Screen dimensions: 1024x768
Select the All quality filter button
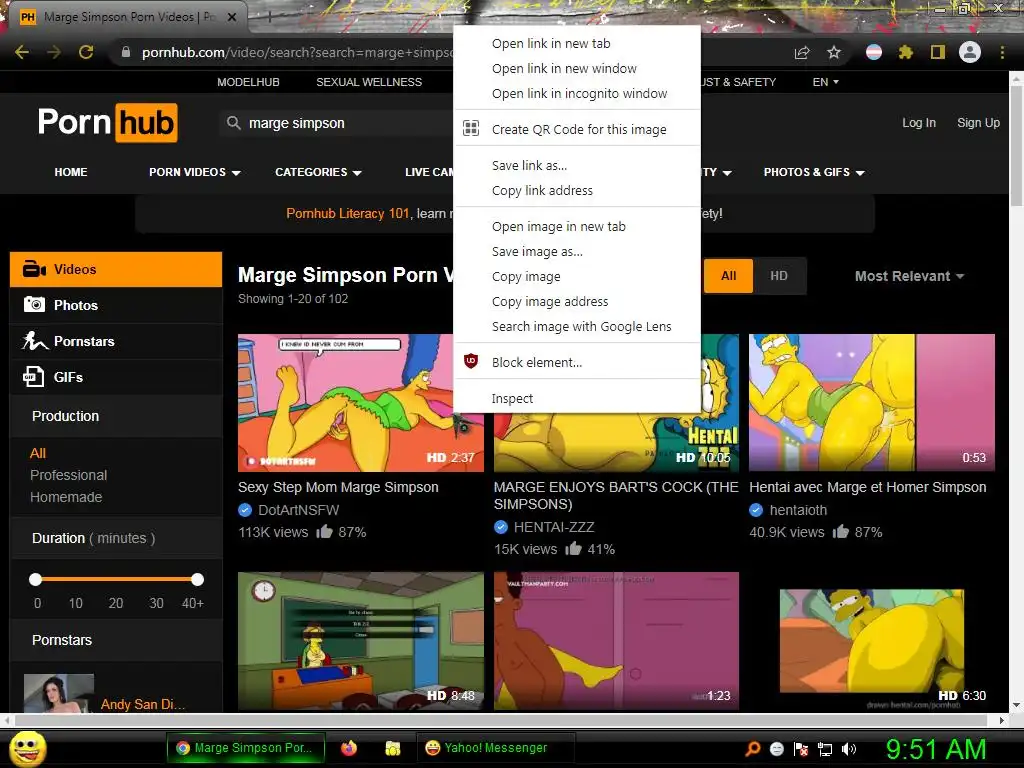728,276
